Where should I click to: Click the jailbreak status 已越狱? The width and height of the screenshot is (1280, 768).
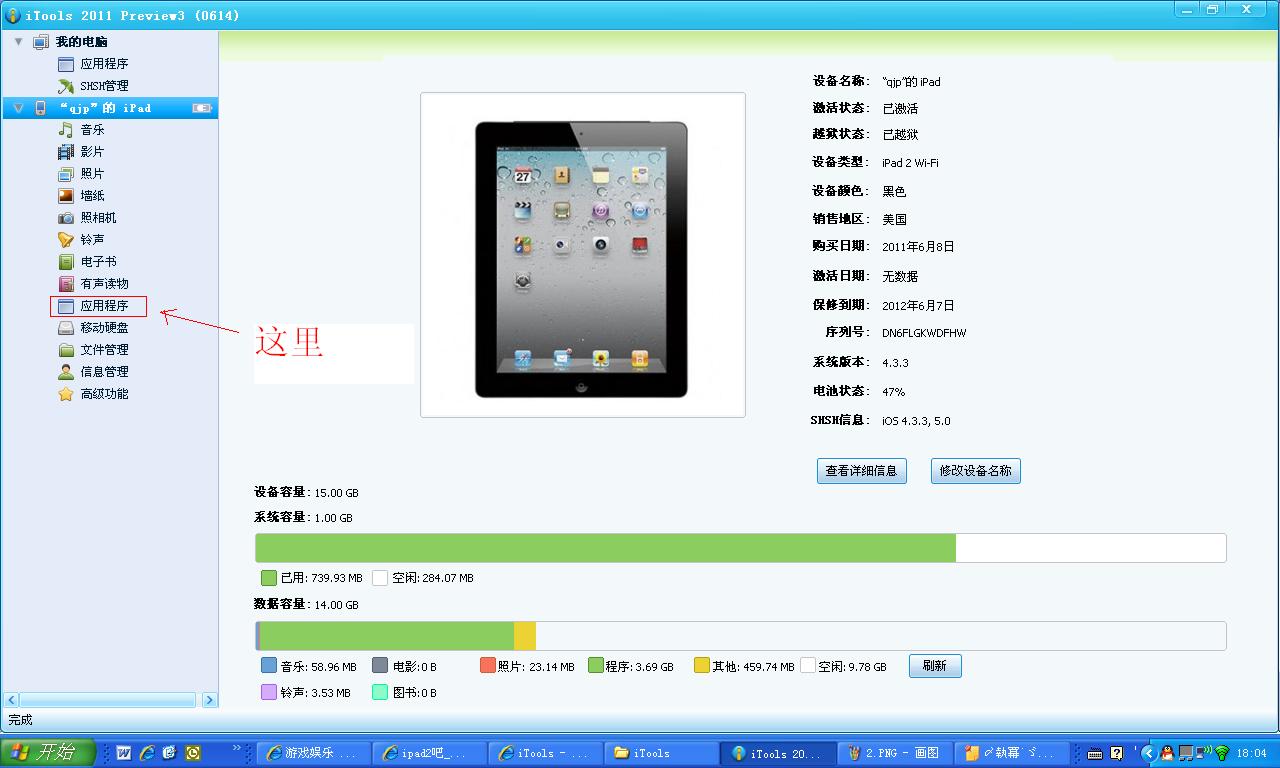tap(900, 134)
